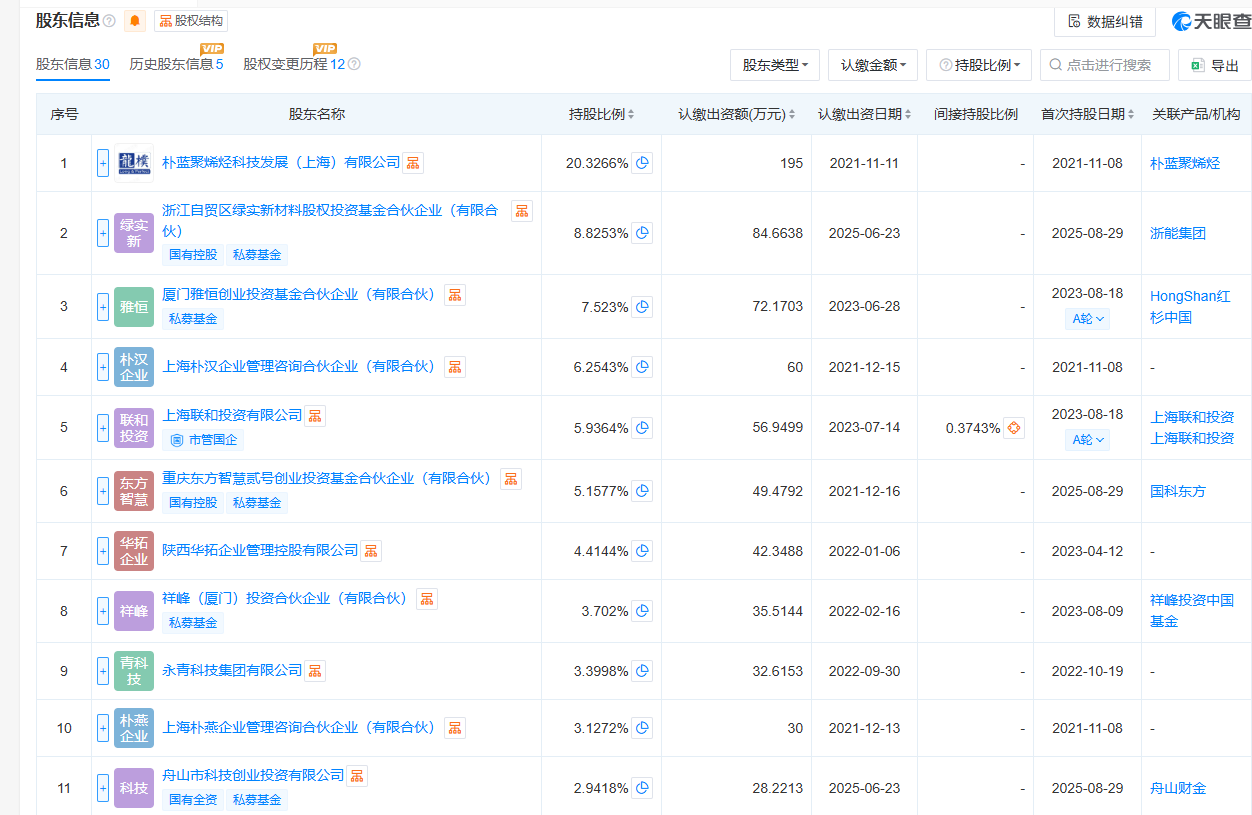The image size is (1252, 815).
Task: Click pie chart icon next to 7.523%
Action: point(642,307)
